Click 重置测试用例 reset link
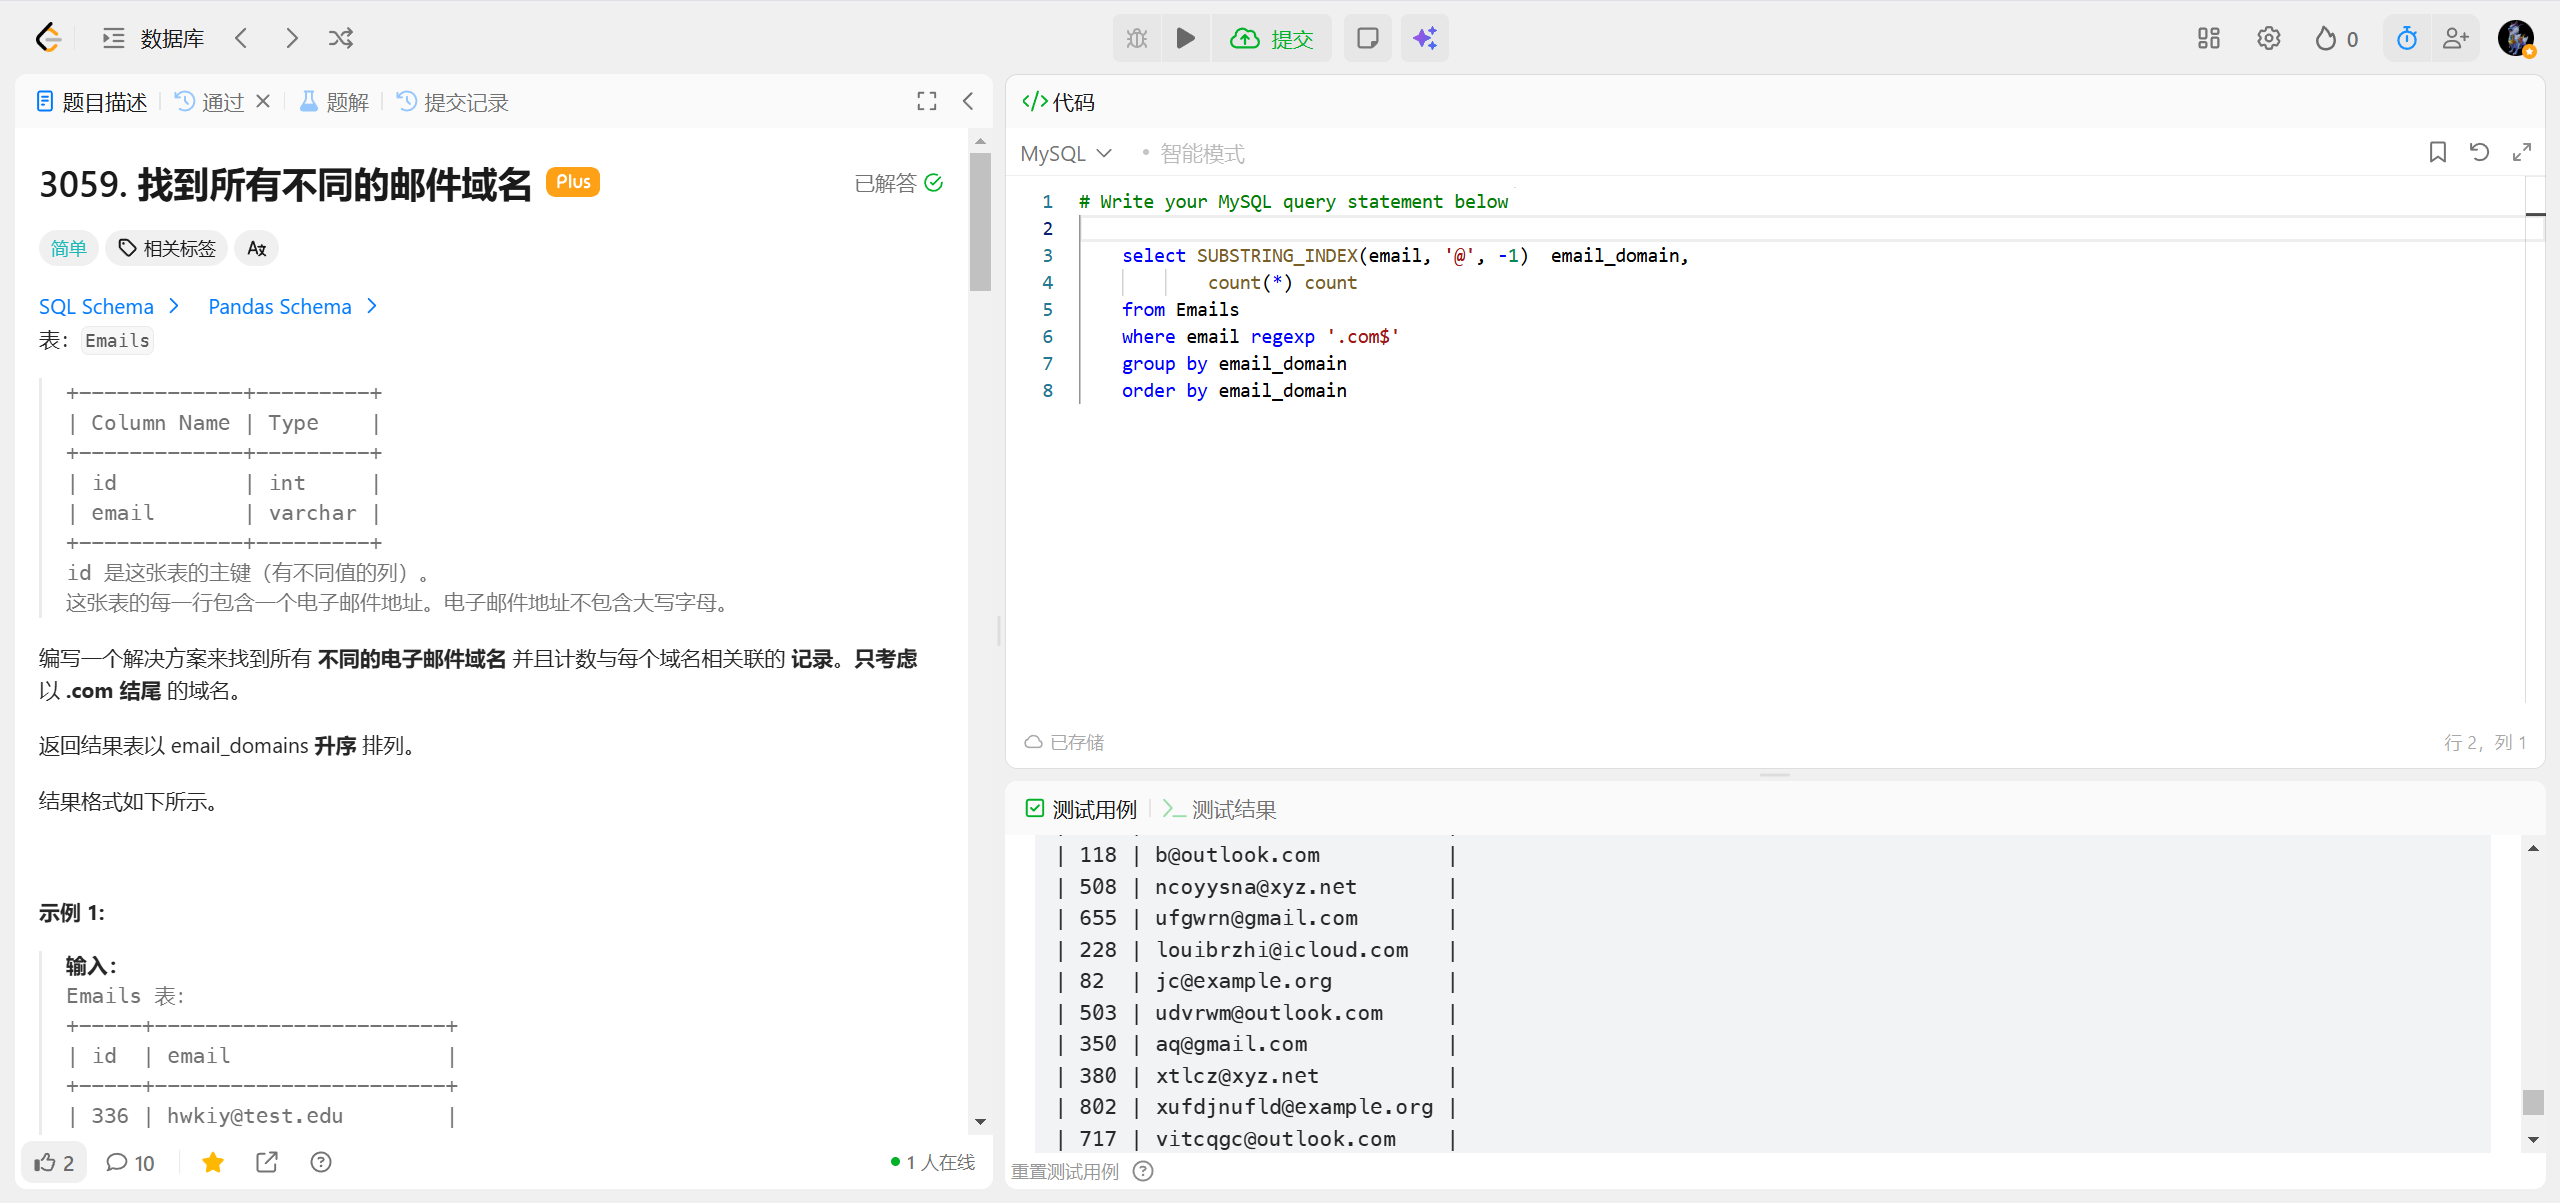Screen dimensions: 2560x1203 (x=1064, y=1171)
